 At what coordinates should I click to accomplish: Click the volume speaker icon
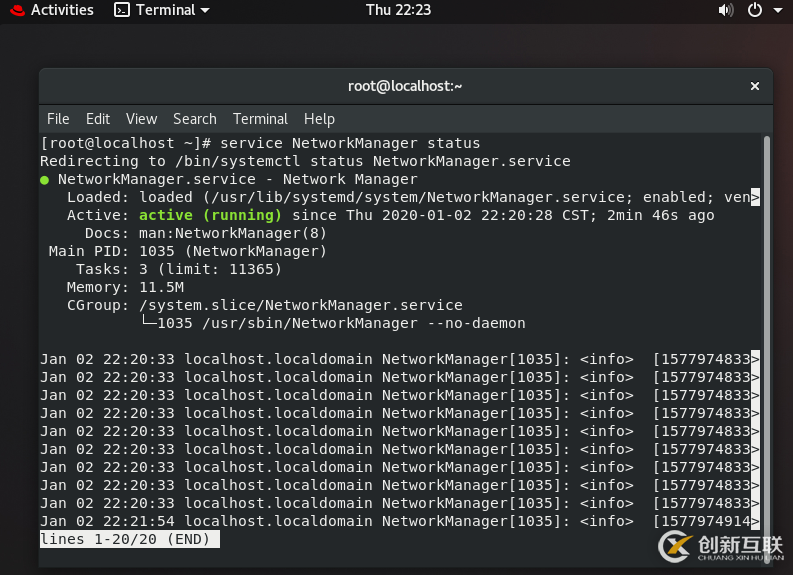click(726, 10)
